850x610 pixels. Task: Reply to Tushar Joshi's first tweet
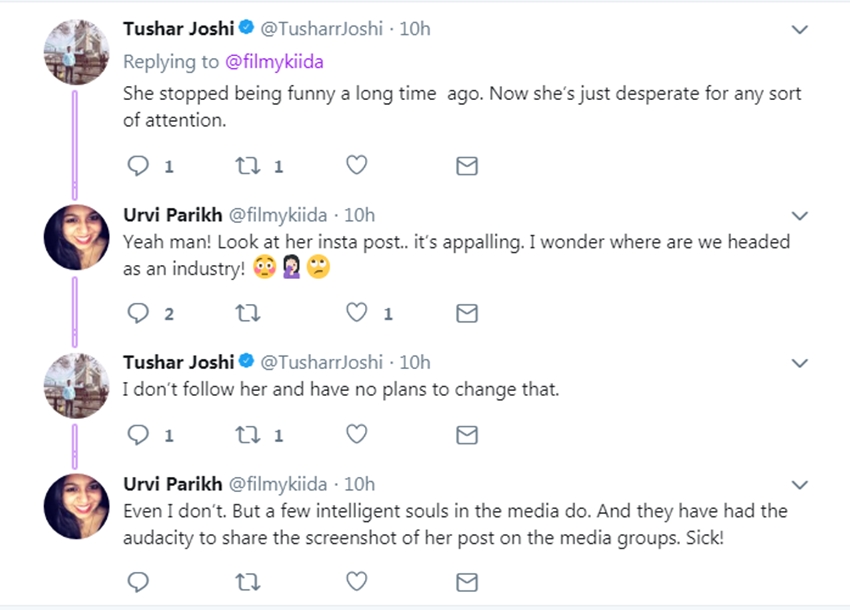(x=140, y=166)
